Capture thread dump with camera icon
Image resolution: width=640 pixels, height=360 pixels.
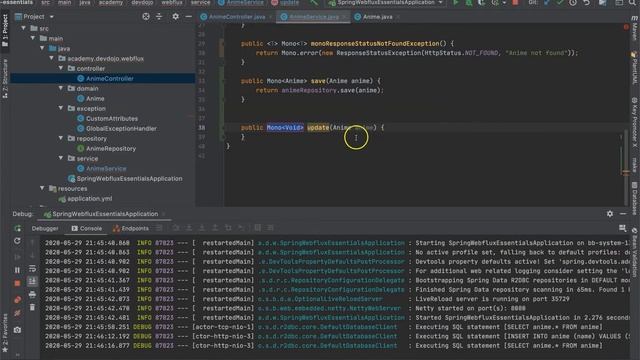pyautogui.click(x=17, y=330)
